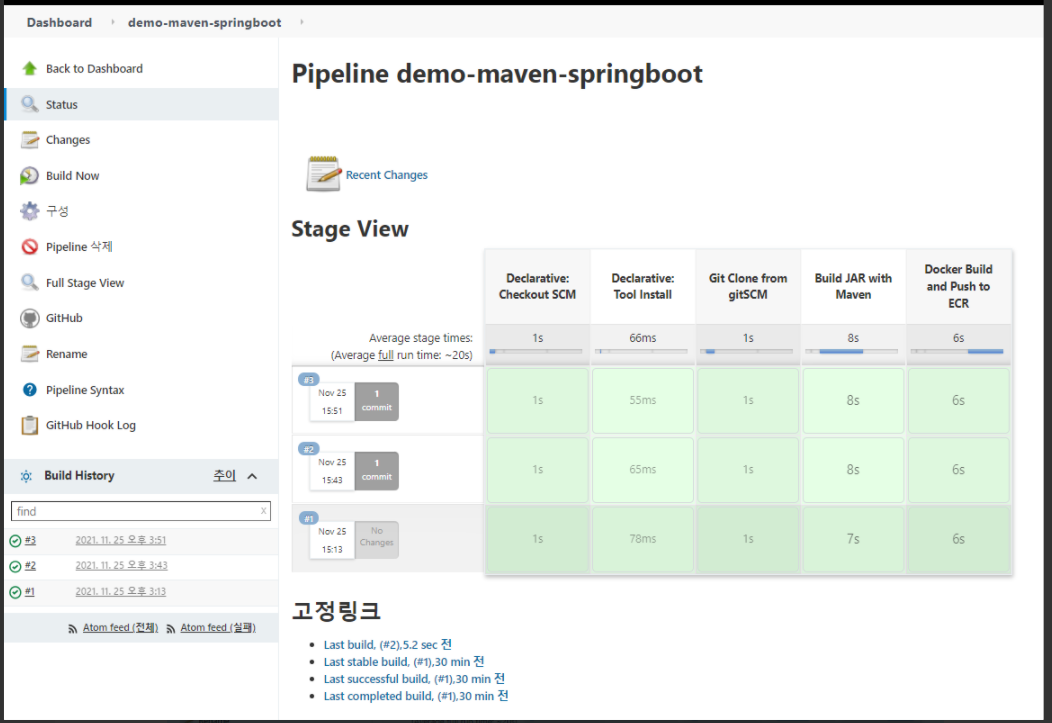Click the #1 badge in Stage View
The image size is (1052, 723).
pyautogui.click(x=309, y=518)
